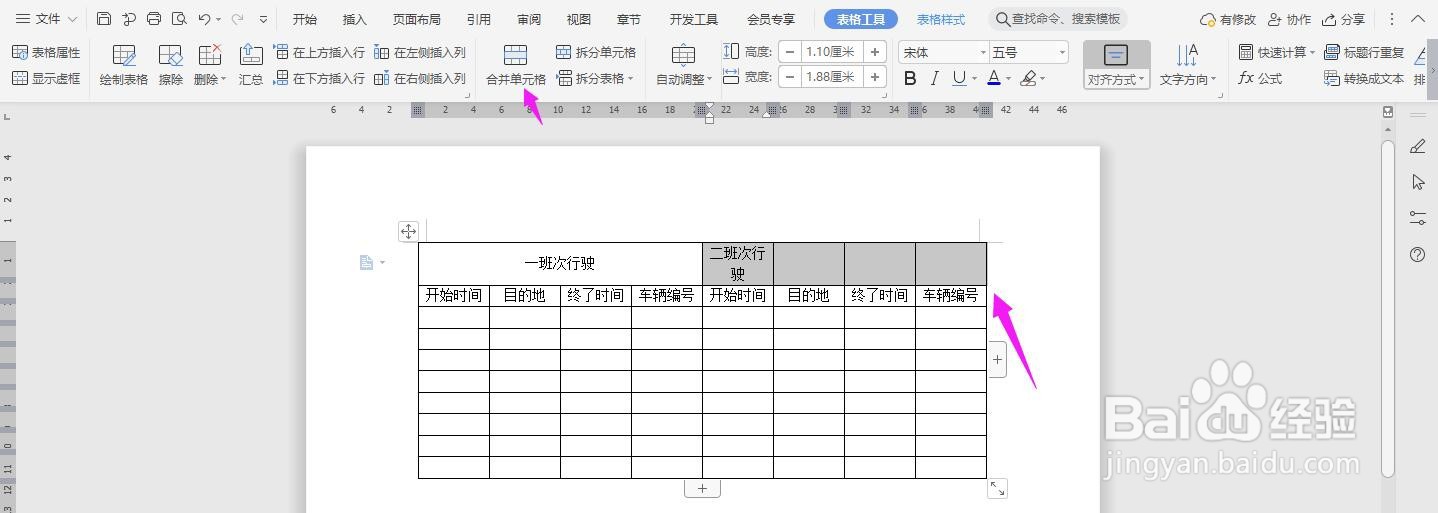
Task: Click the help question mark in sidebar
Action: pos(1417,254)
